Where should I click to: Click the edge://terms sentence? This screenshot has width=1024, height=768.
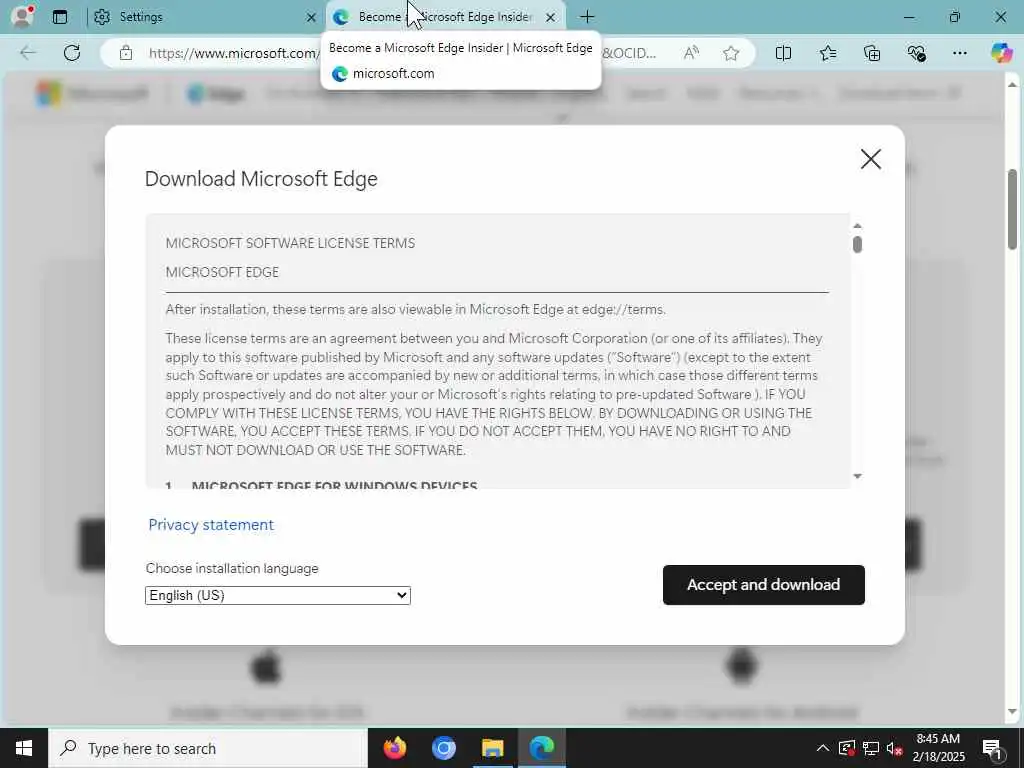tap(415, 310)
